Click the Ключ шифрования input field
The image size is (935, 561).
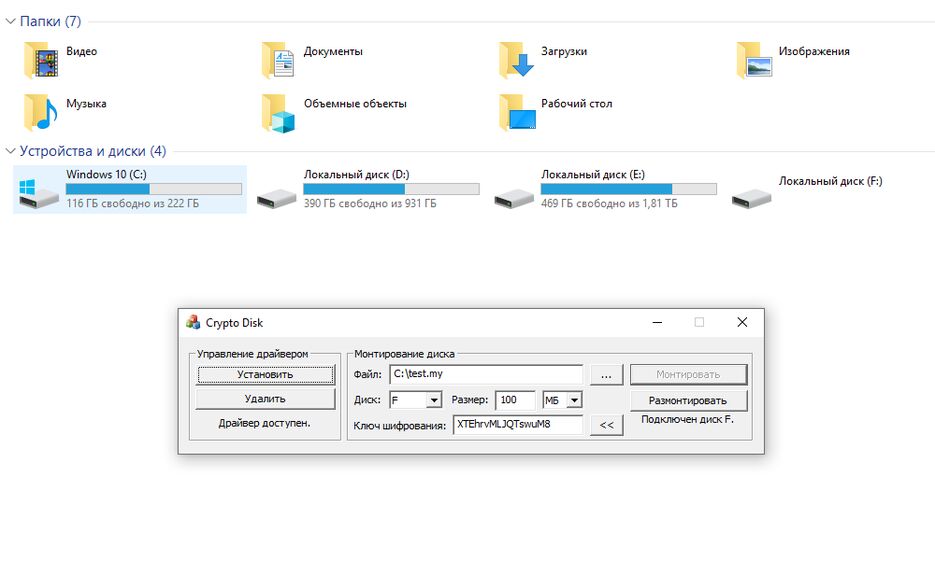pyautogui.click(x=518, y=424)
